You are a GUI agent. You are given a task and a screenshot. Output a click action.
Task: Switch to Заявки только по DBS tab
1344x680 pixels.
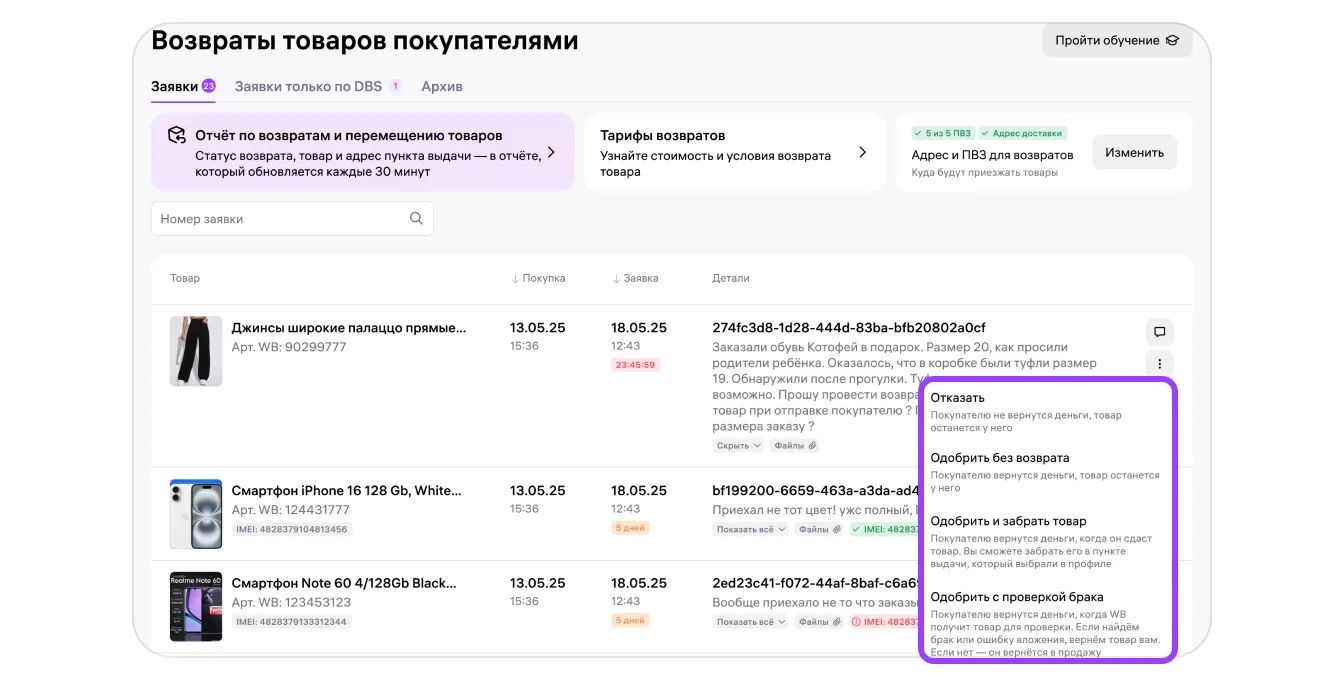[308, 87]
